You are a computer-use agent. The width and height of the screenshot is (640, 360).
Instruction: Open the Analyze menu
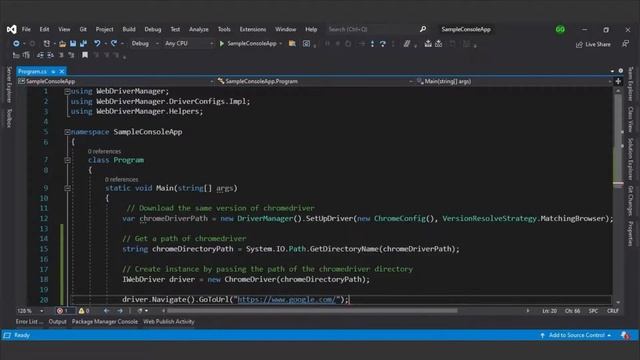point(199,29)
